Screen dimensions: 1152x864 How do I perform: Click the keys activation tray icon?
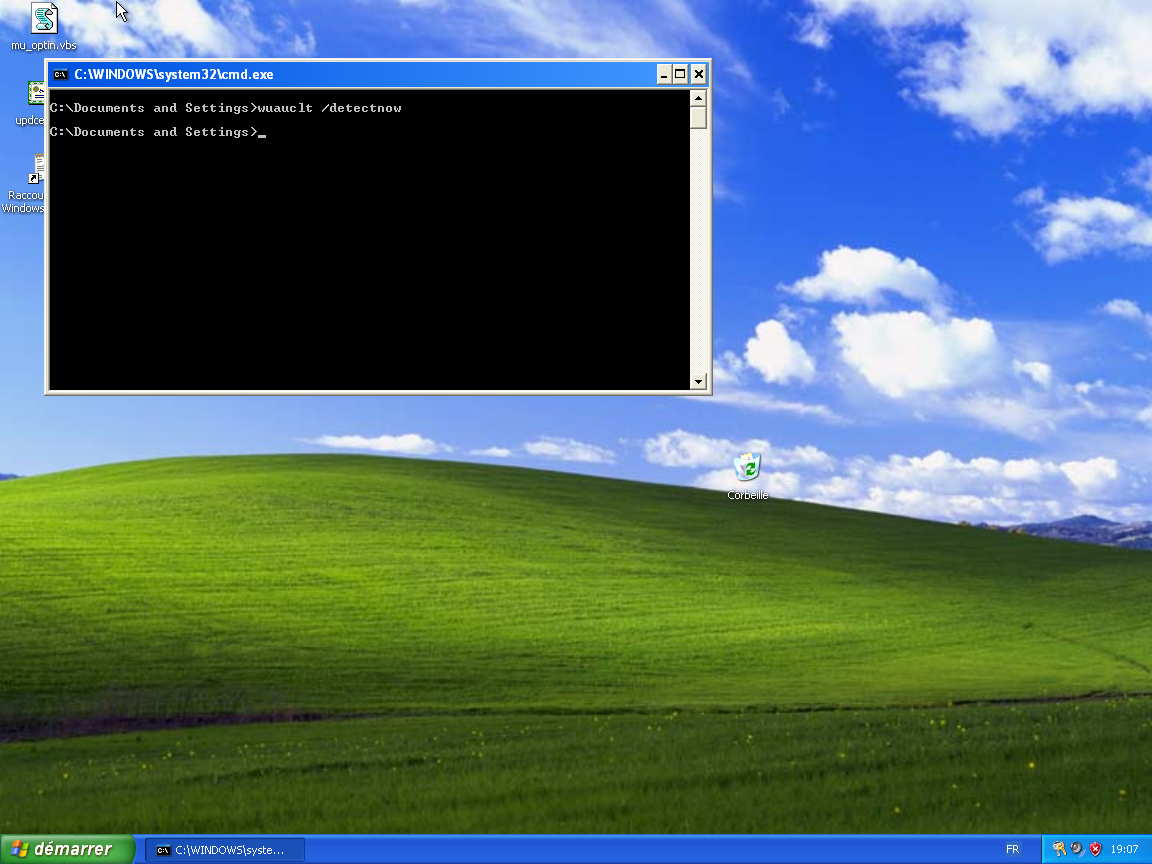(1059, 849)
